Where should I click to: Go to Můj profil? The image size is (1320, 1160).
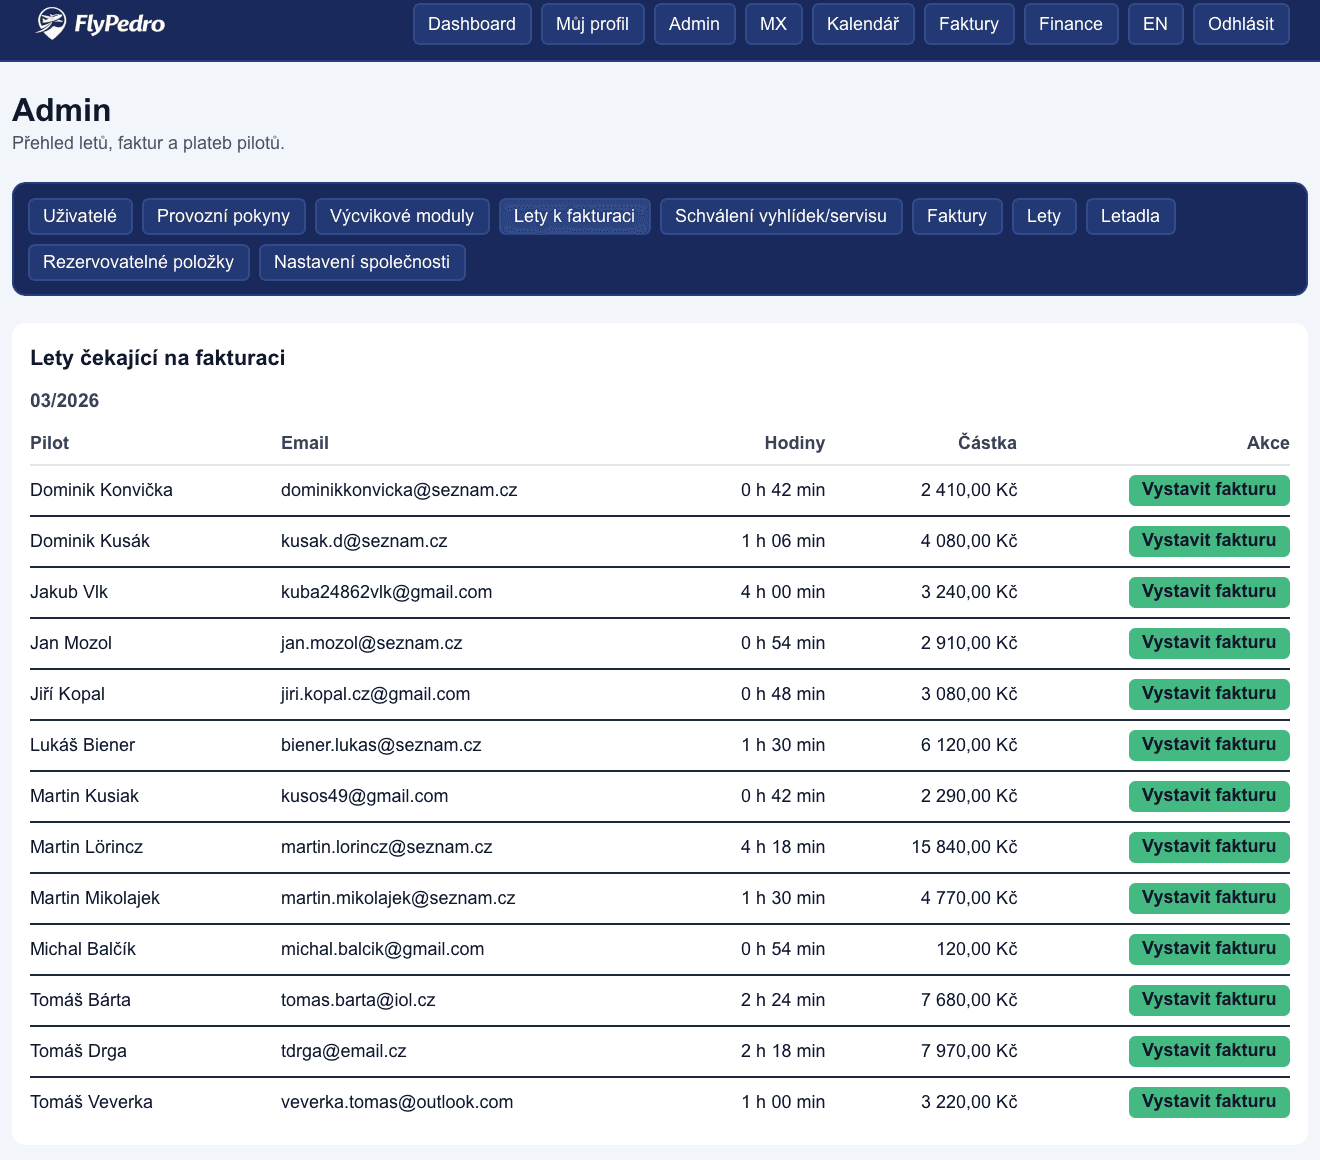592,24
